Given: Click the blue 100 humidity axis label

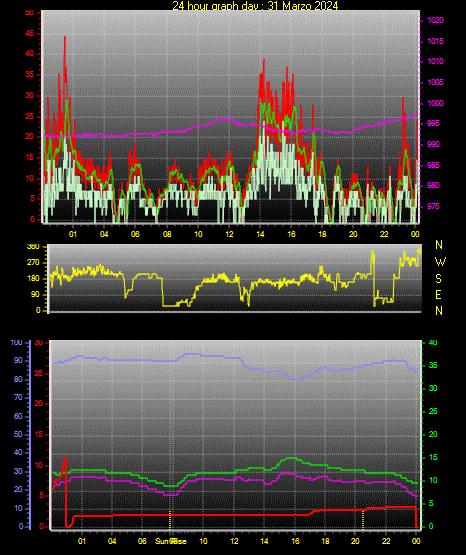Looking at the screenshot, I should tap(17, 343).
